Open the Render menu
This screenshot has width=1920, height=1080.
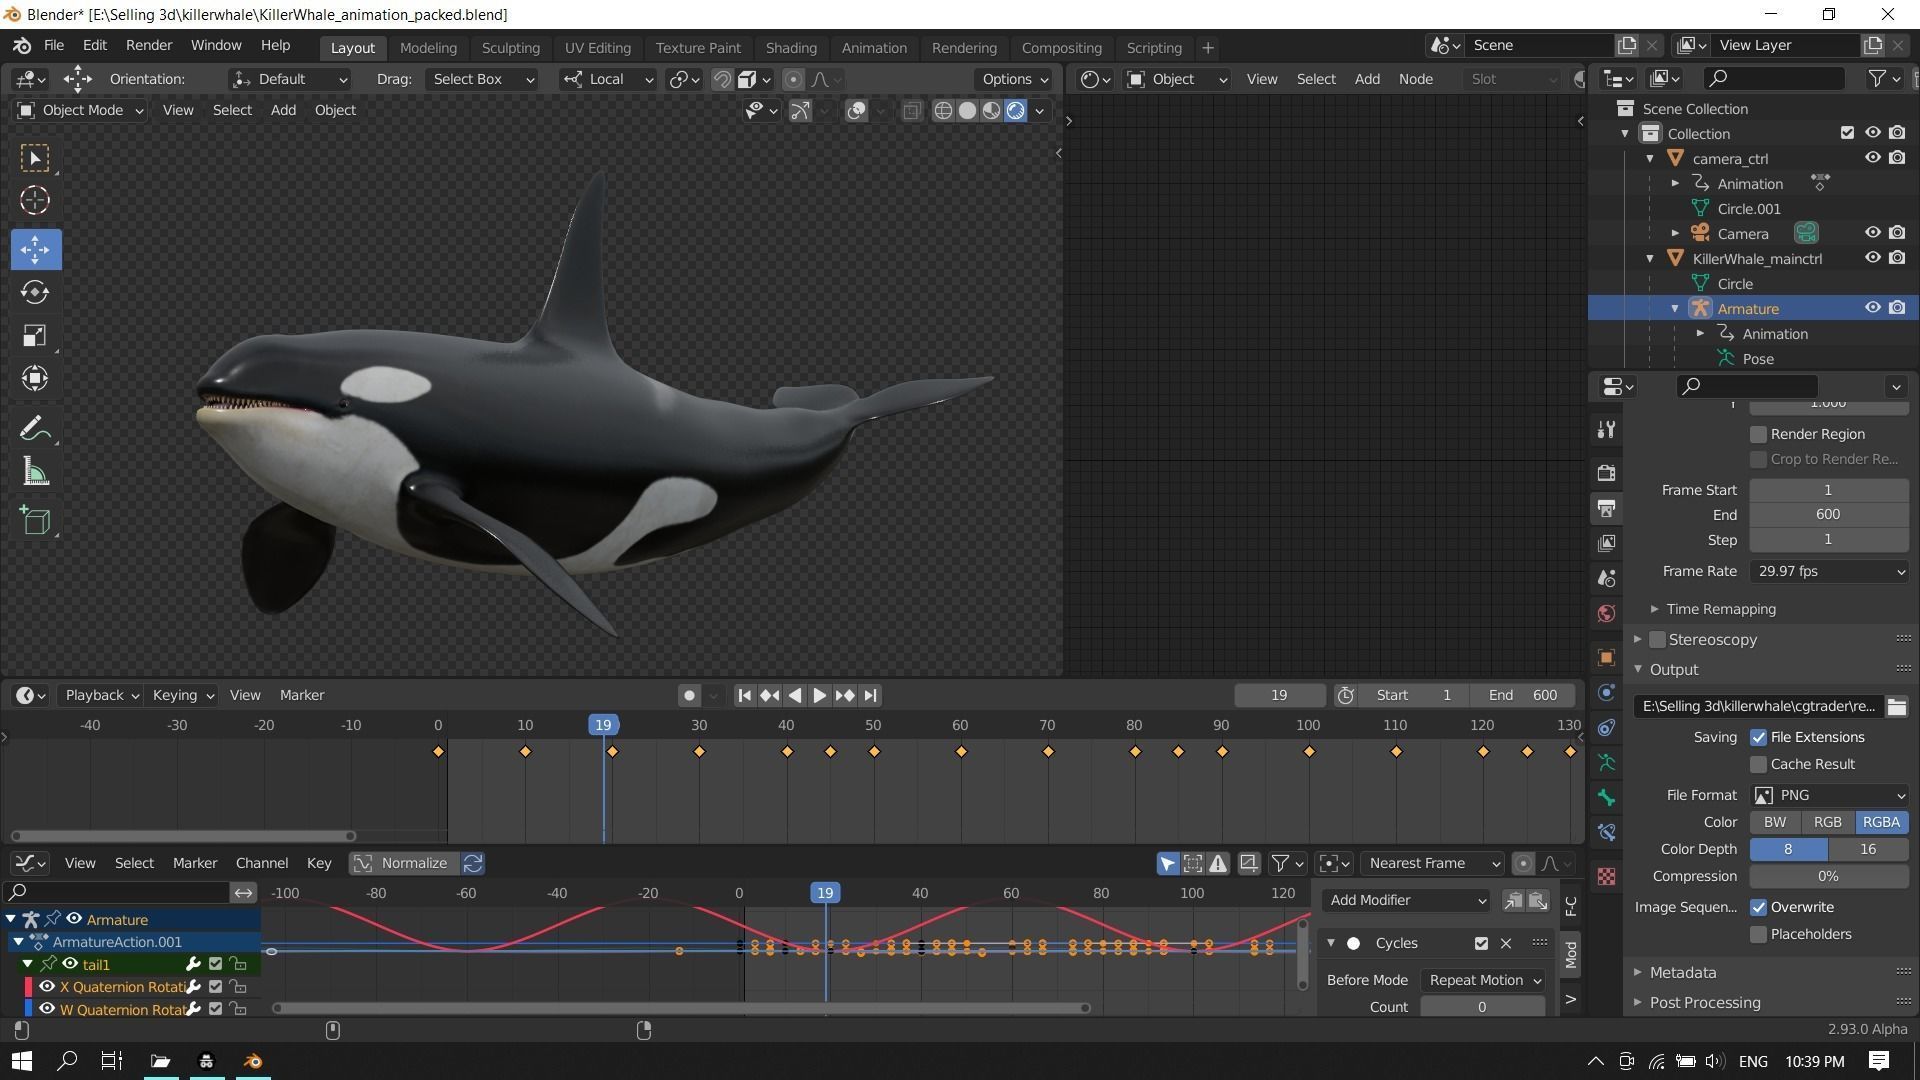[149, 45]
